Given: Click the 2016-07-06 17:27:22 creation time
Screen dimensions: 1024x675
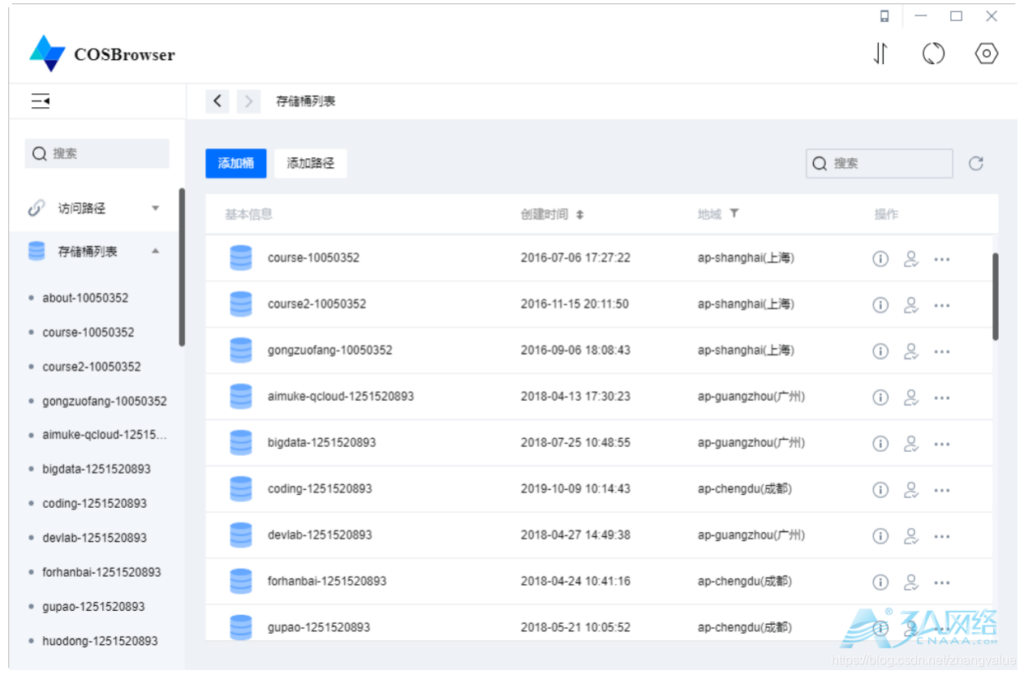Looking at the screenshot, I should [575, 258].
